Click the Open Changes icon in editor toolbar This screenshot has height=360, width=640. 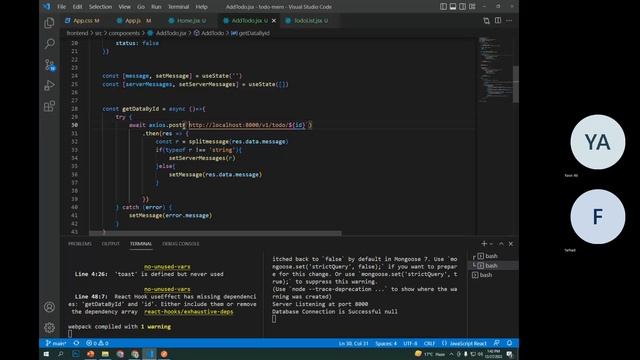486,20
